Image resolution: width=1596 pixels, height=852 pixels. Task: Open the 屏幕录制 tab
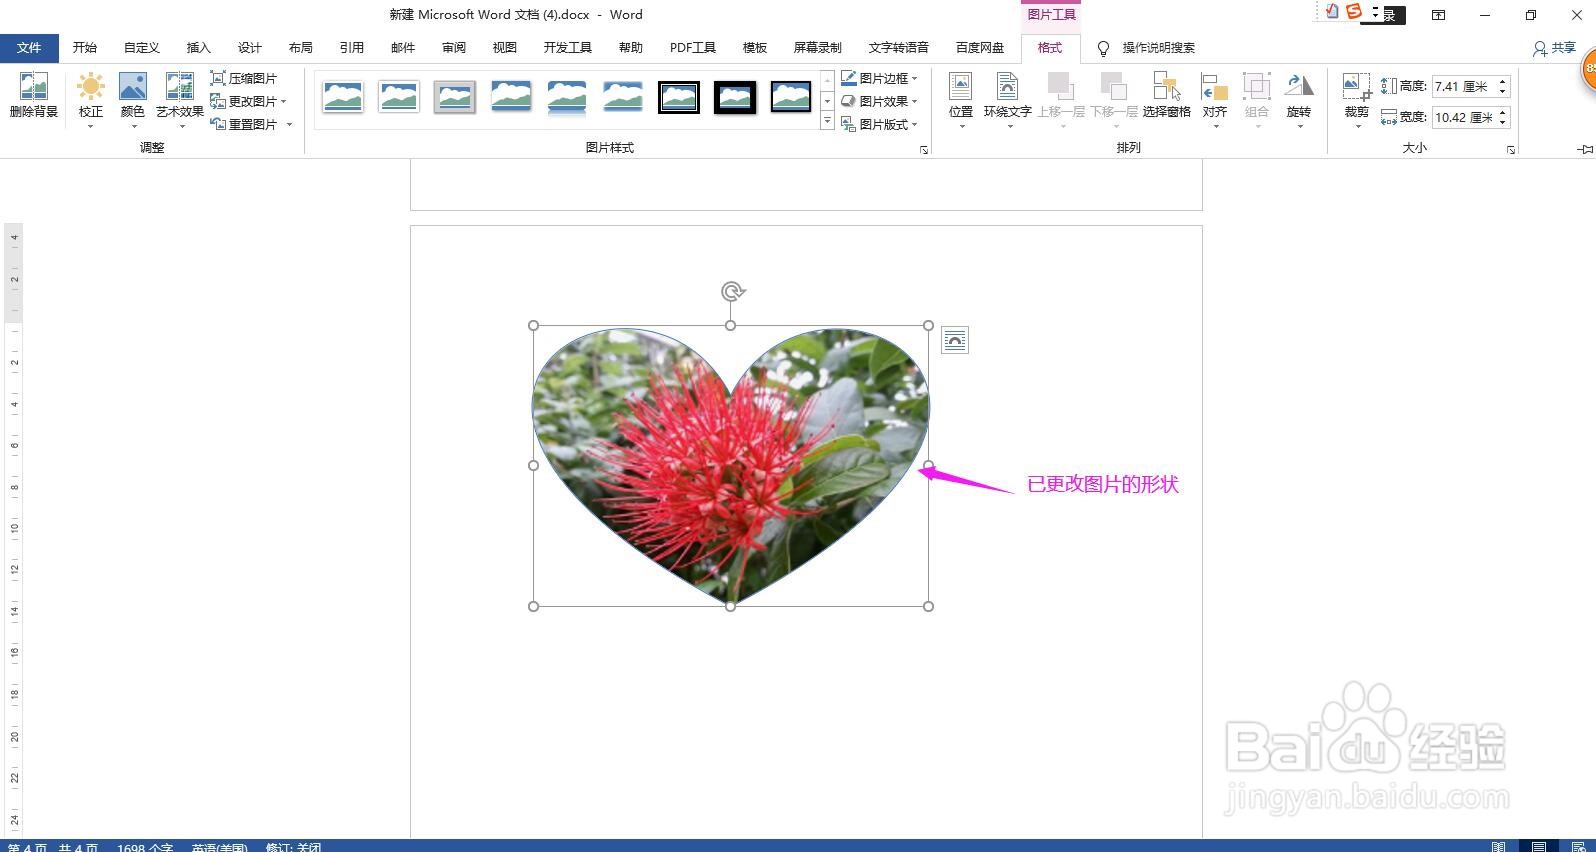(818, 48)
